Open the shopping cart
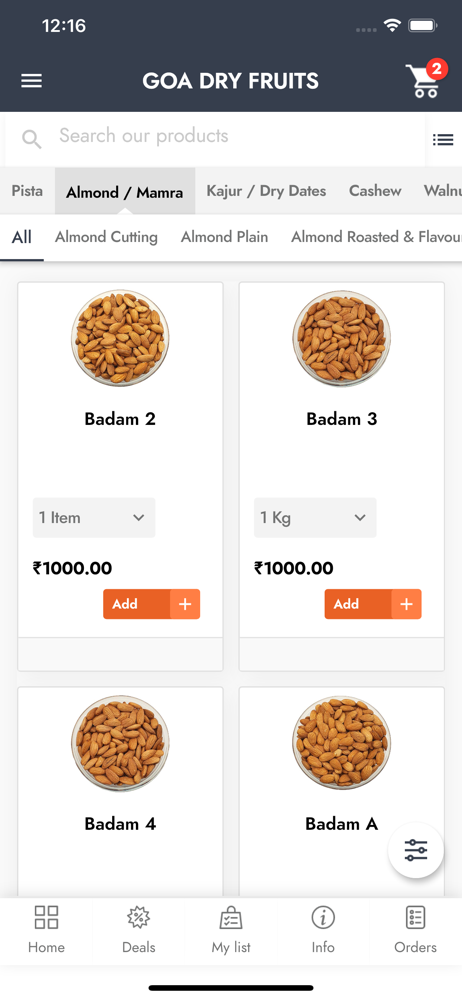 tap(423, 80)
